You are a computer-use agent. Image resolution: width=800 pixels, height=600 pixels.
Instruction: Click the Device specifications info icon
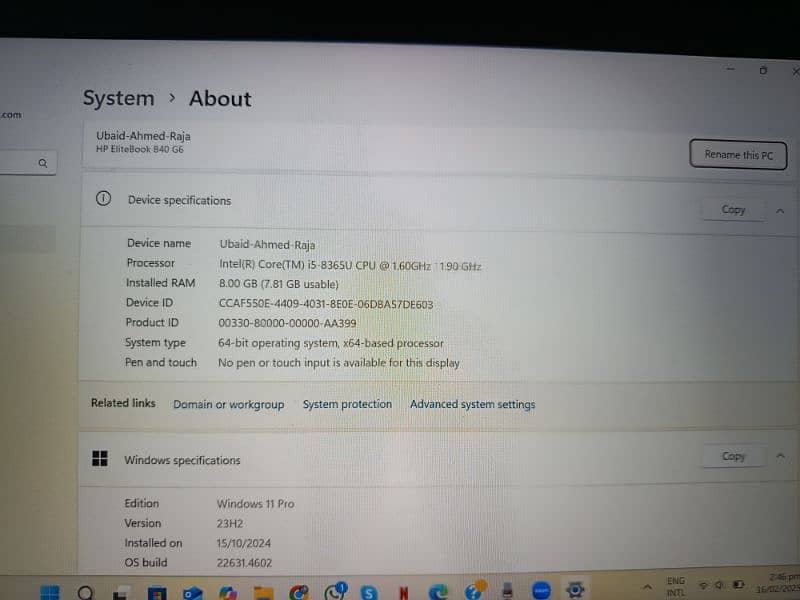click(x=103, y=199)
